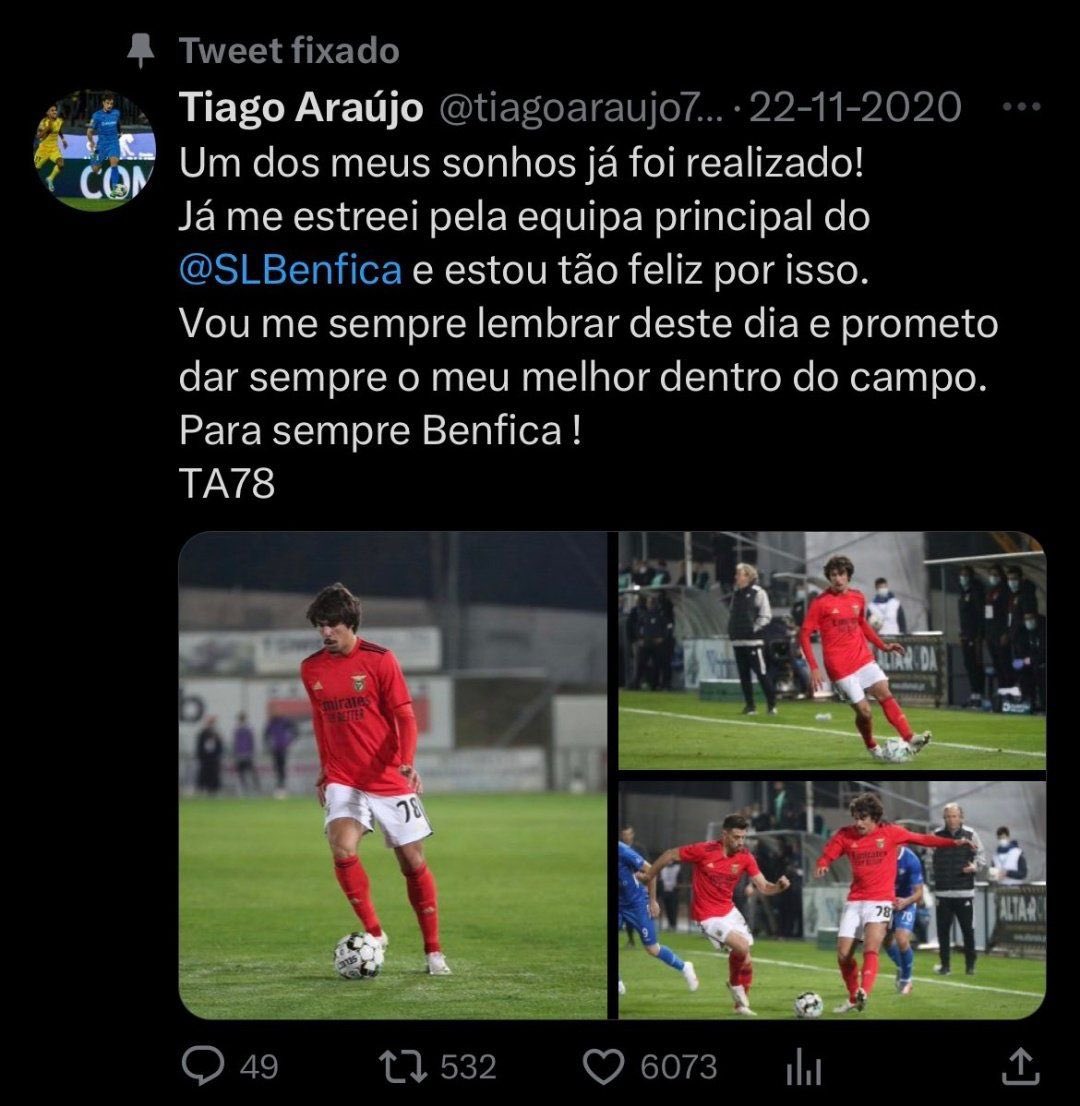
Task: Click the pinned tweet pin icon
Action: (141, 50)
